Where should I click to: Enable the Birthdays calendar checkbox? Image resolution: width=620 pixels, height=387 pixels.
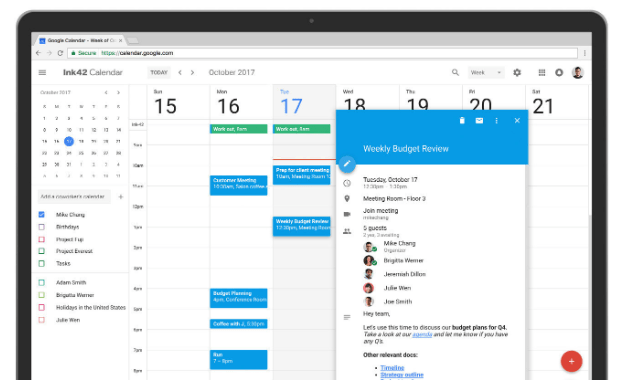click(x=42, y=227)
